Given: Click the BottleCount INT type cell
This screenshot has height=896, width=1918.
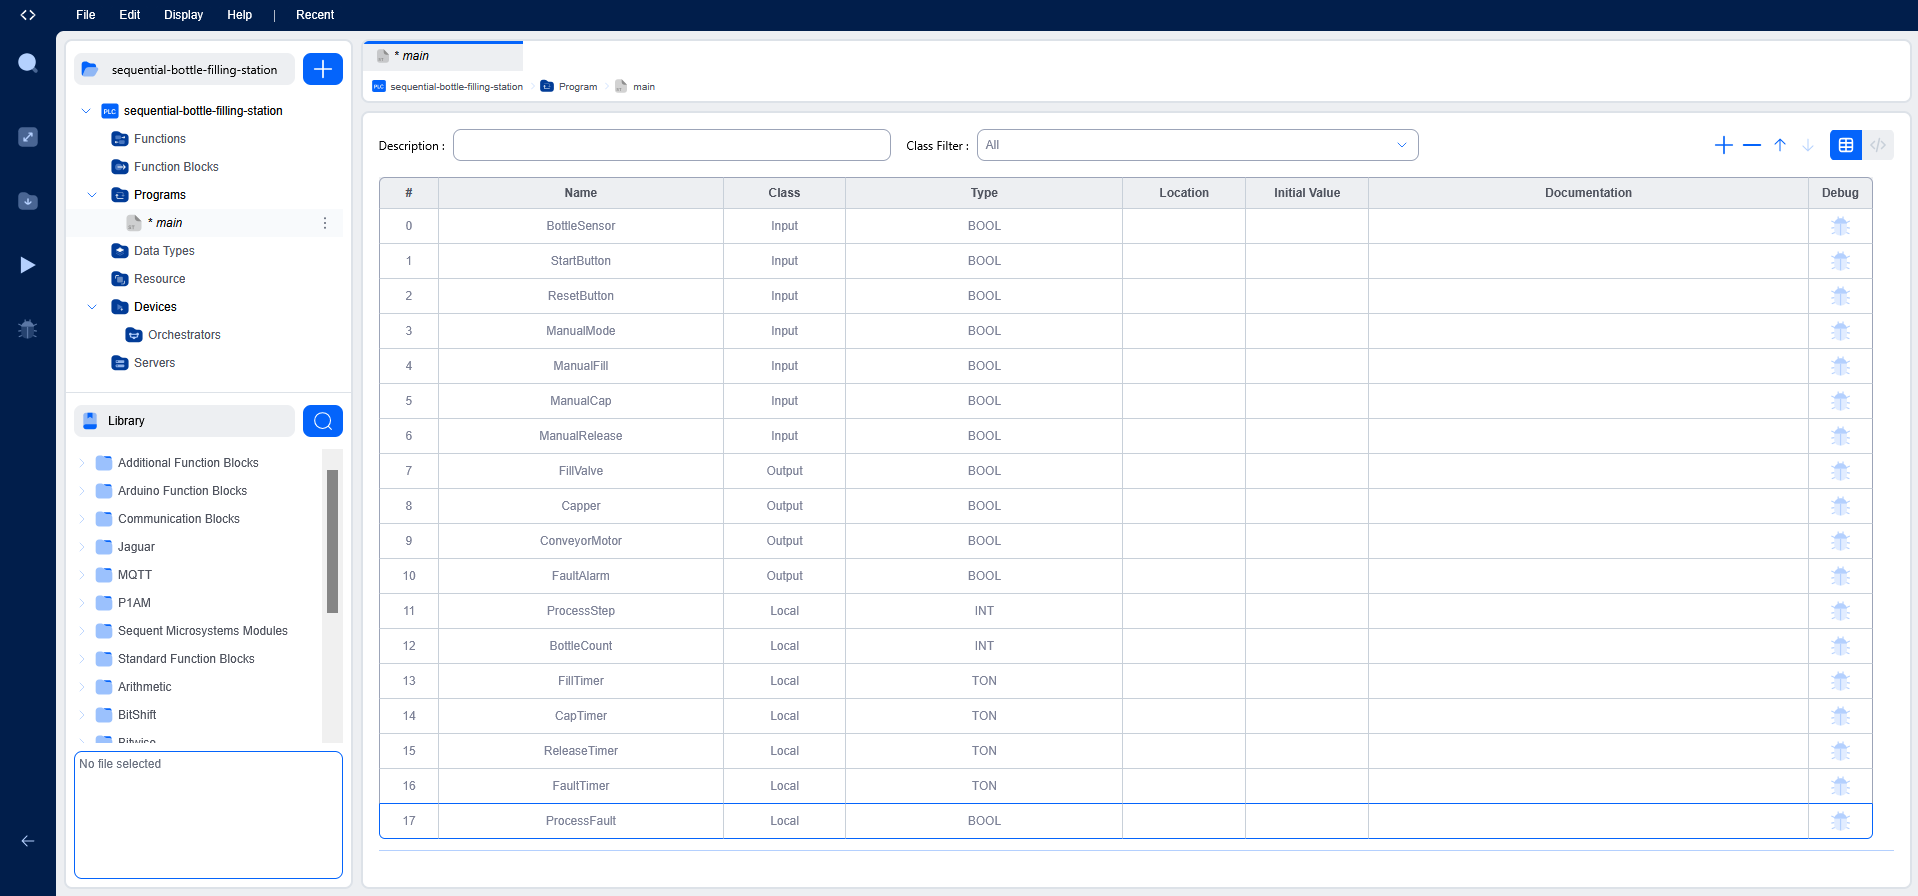Looking at the screenshot, I should tap(984, 646).
